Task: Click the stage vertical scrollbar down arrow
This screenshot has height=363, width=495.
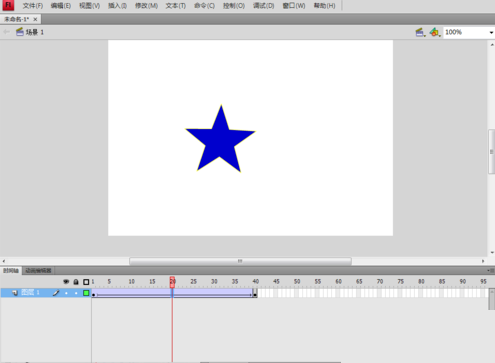Action: 492,253
